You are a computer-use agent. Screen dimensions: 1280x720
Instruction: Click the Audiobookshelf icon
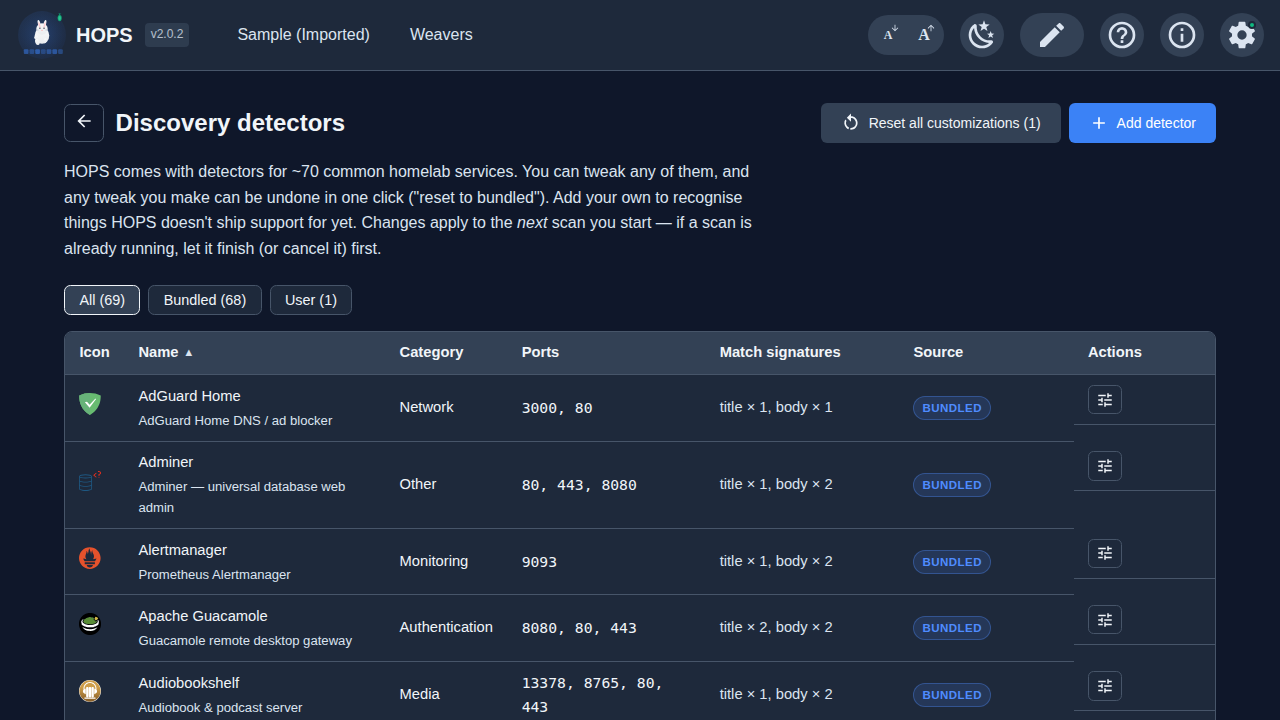pos(90,691)
